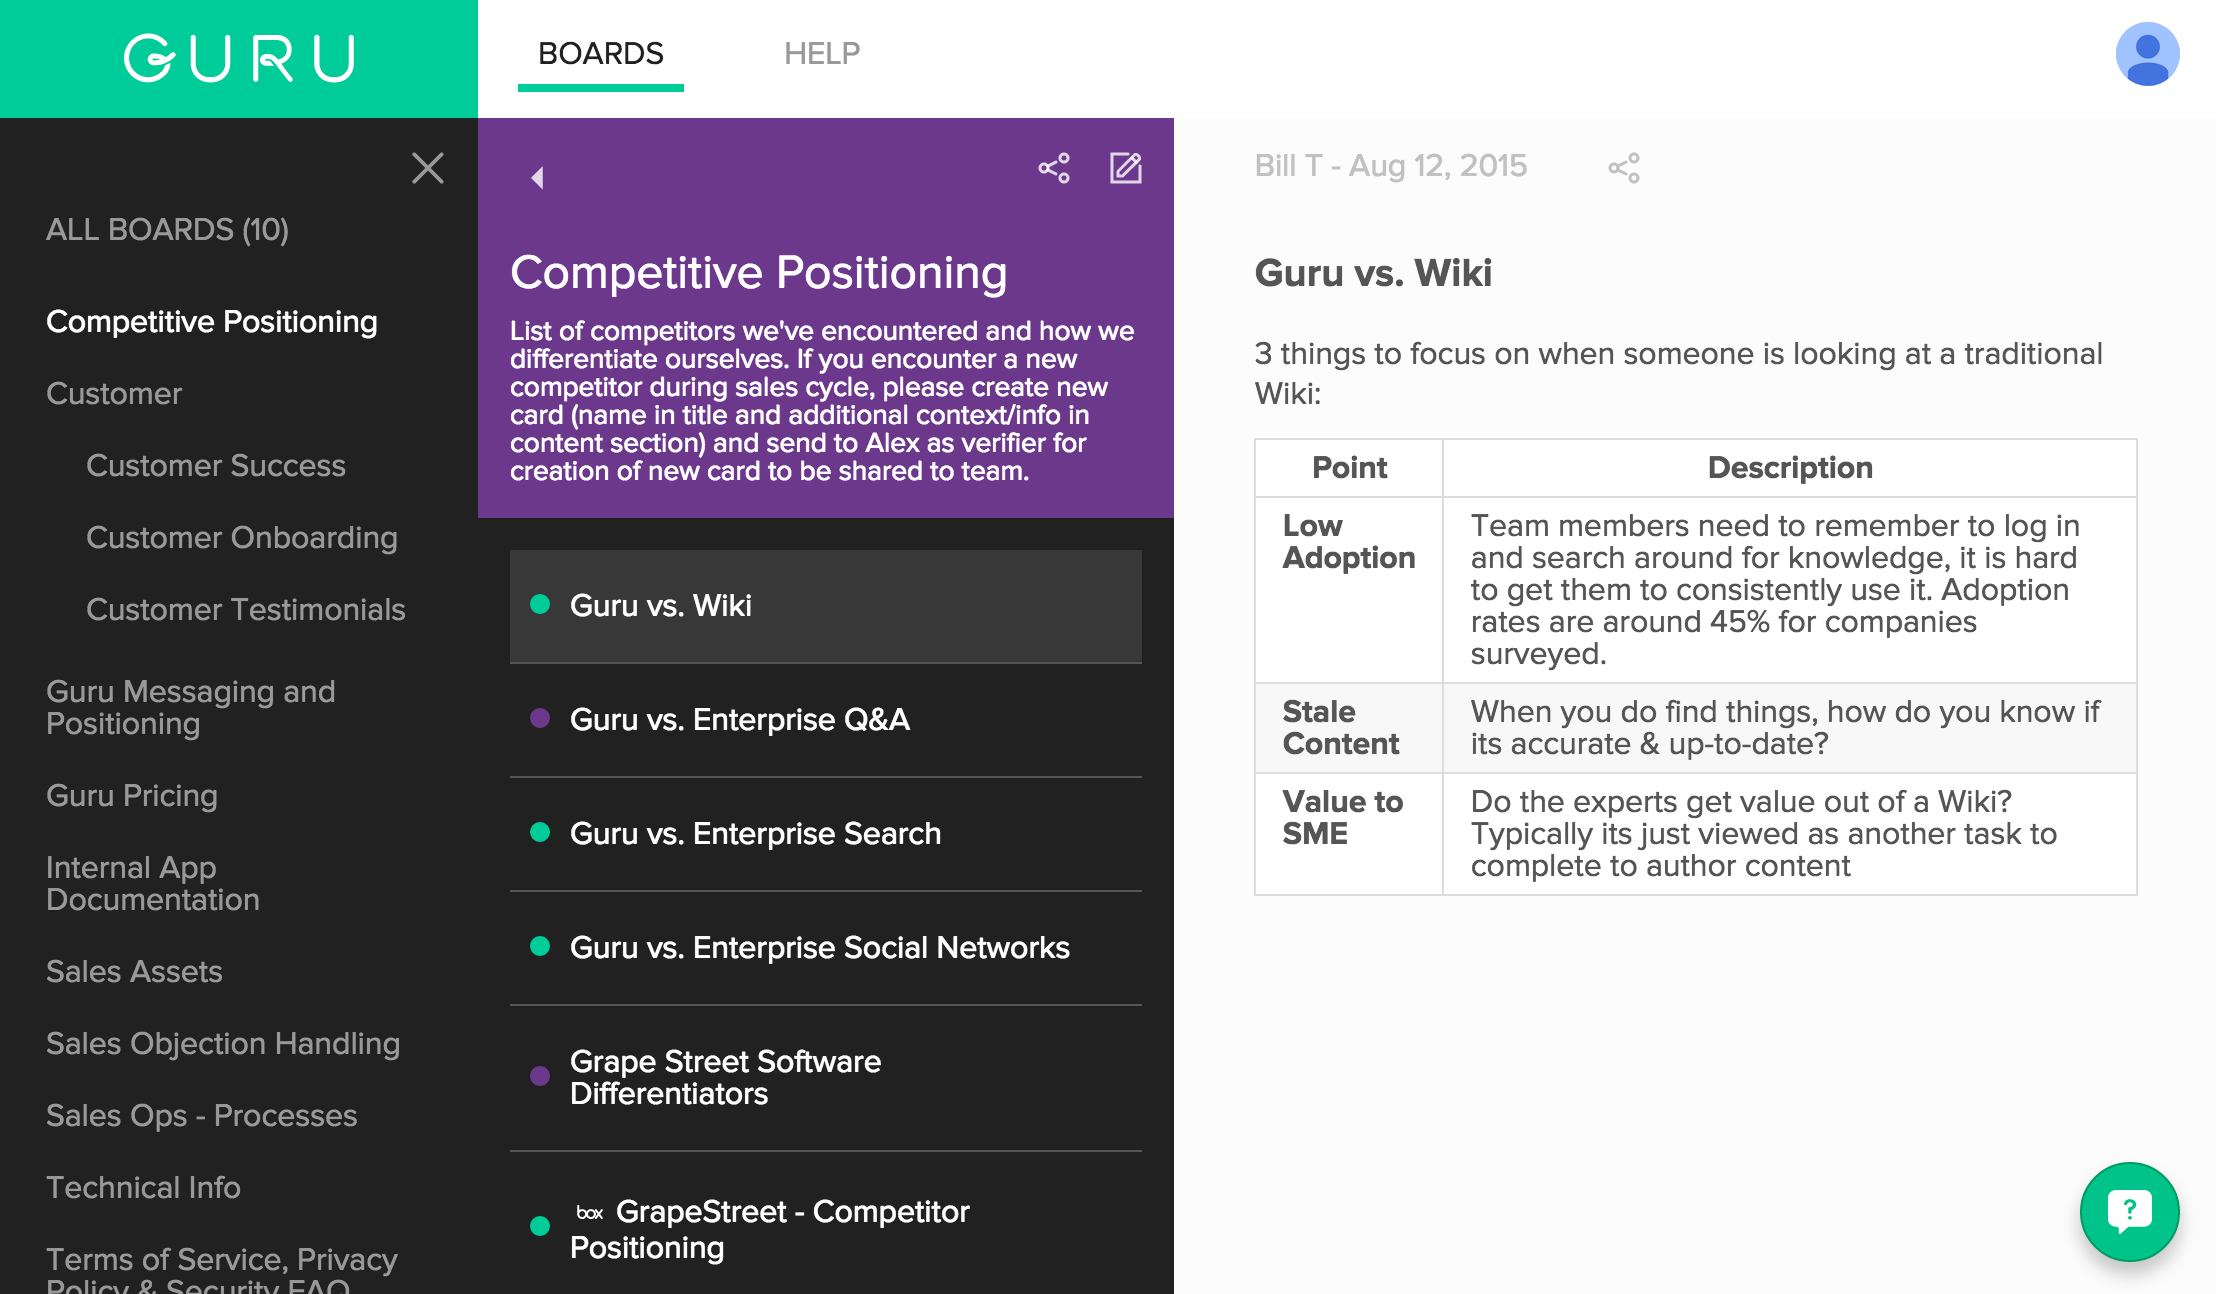Click green status dot on Guru vs. Wiki
The height and width of the screenshot is (1294, 2216).
(x=540, y=604)
